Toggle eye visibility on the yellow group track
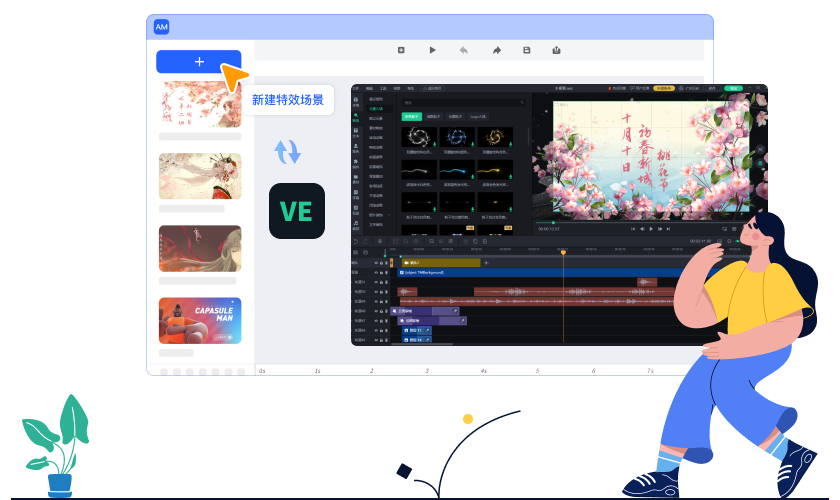This screenshot has height=500, width=840. [x=376, y=263]
